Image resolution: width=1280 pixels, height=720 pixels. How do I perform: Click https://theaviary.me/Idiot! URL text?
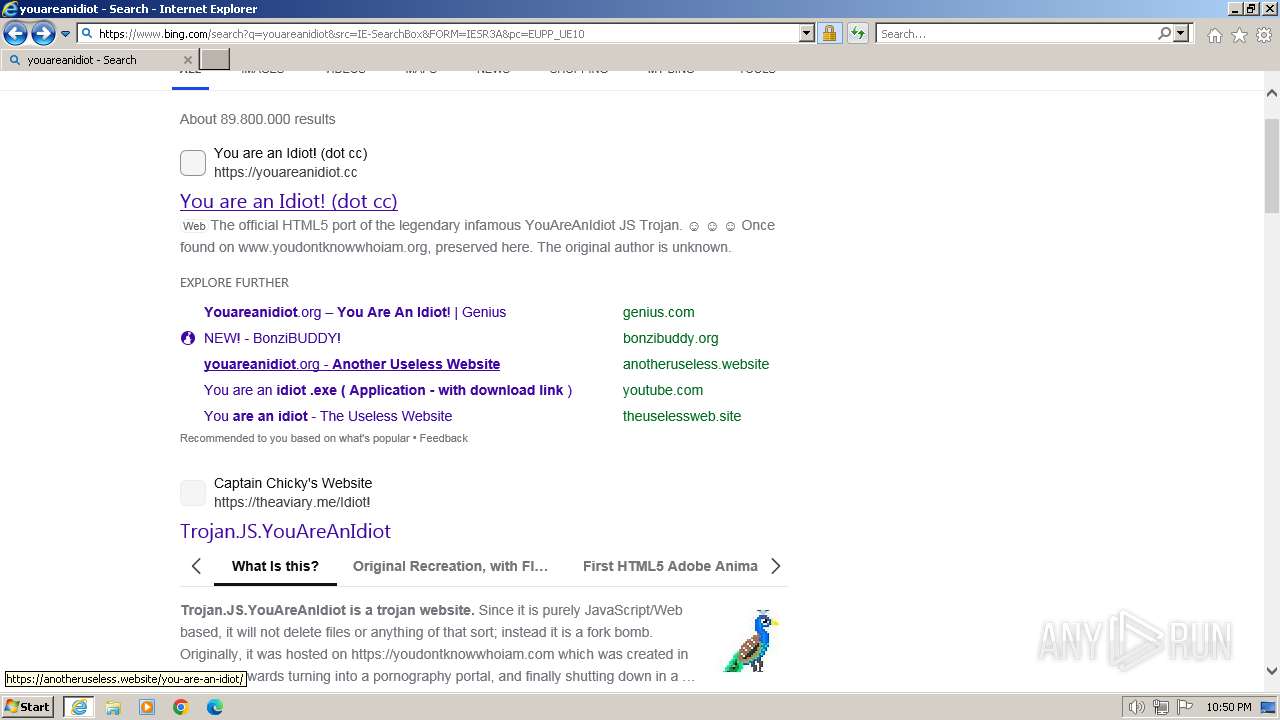[x=292, y=502]
